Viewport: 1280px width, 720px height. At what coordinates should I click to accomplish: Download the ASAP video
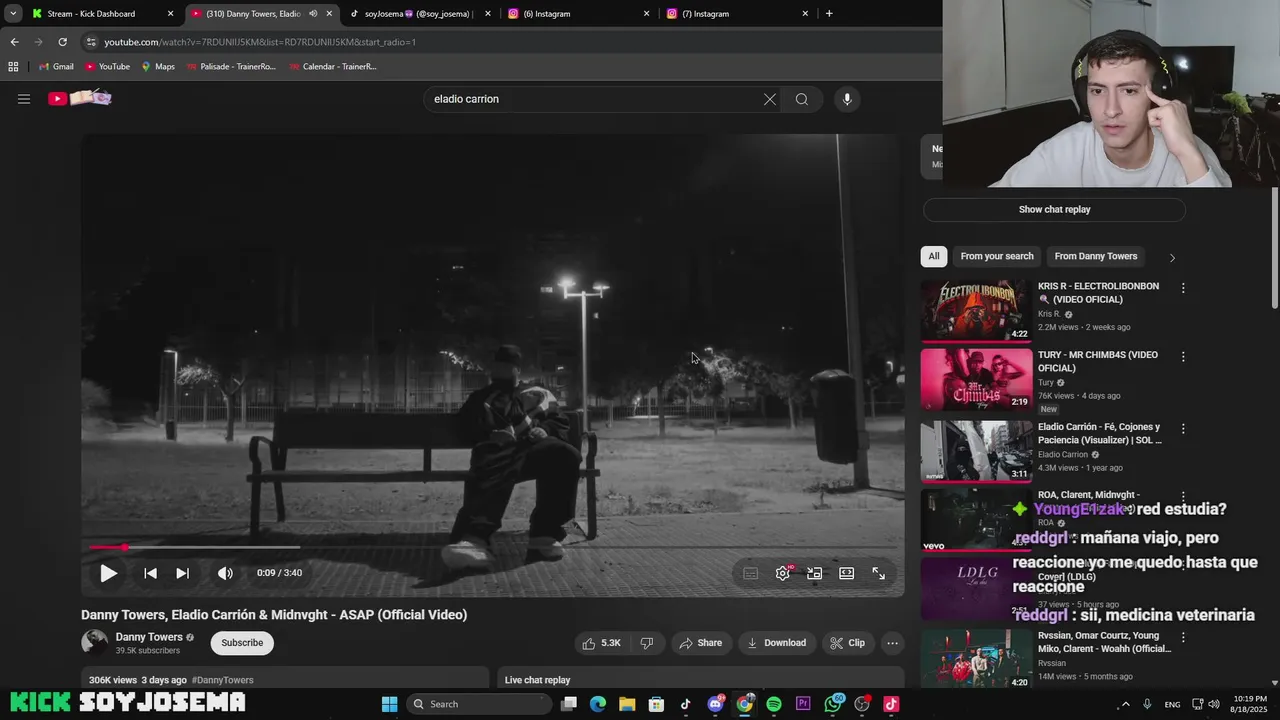click(776, 643)
